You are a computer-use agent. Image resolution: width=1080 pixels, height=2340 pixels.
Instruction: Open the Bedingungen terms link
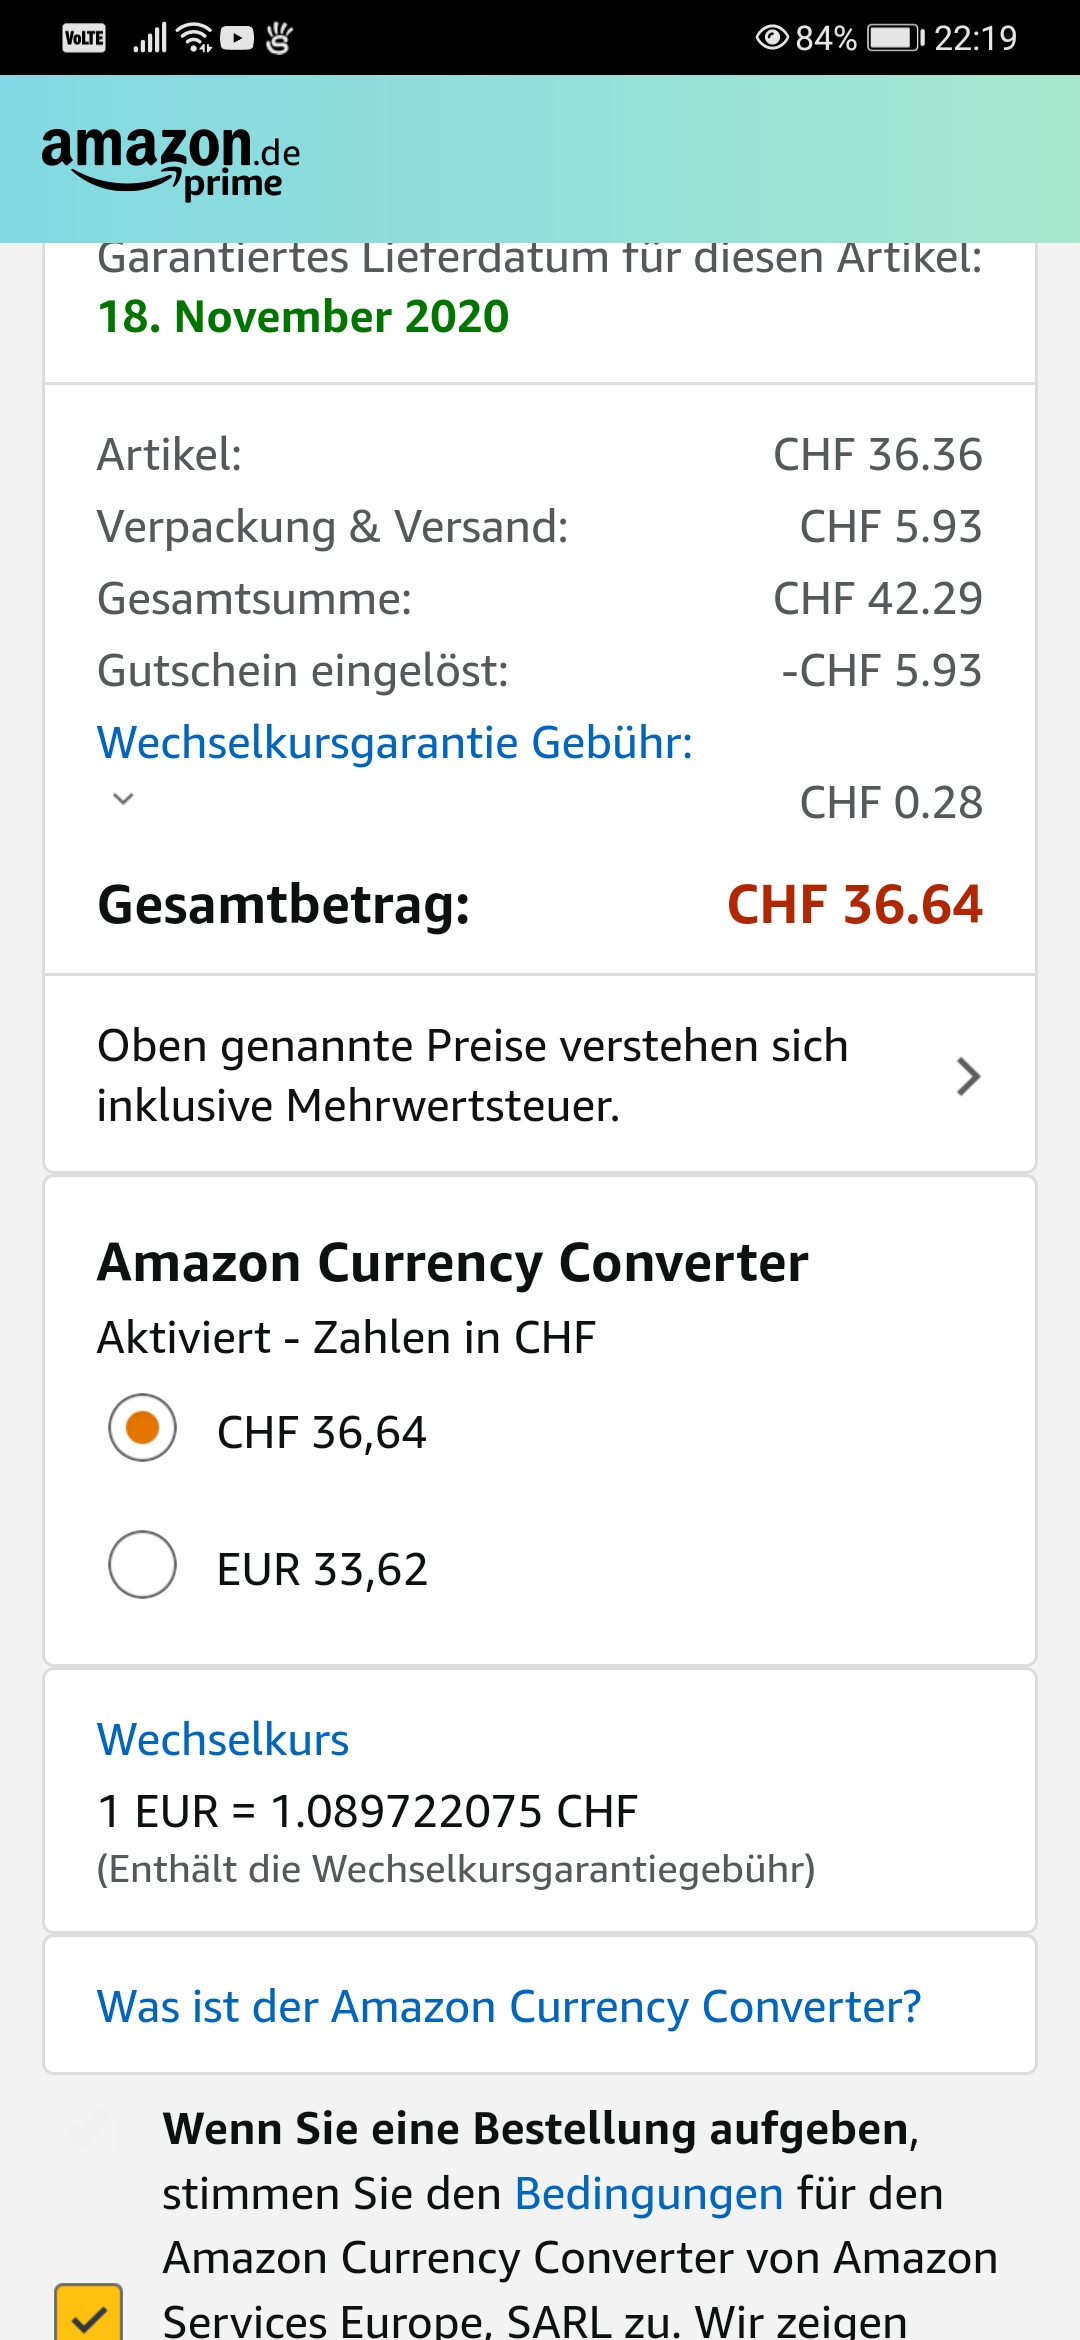[x=648, y=2194]
